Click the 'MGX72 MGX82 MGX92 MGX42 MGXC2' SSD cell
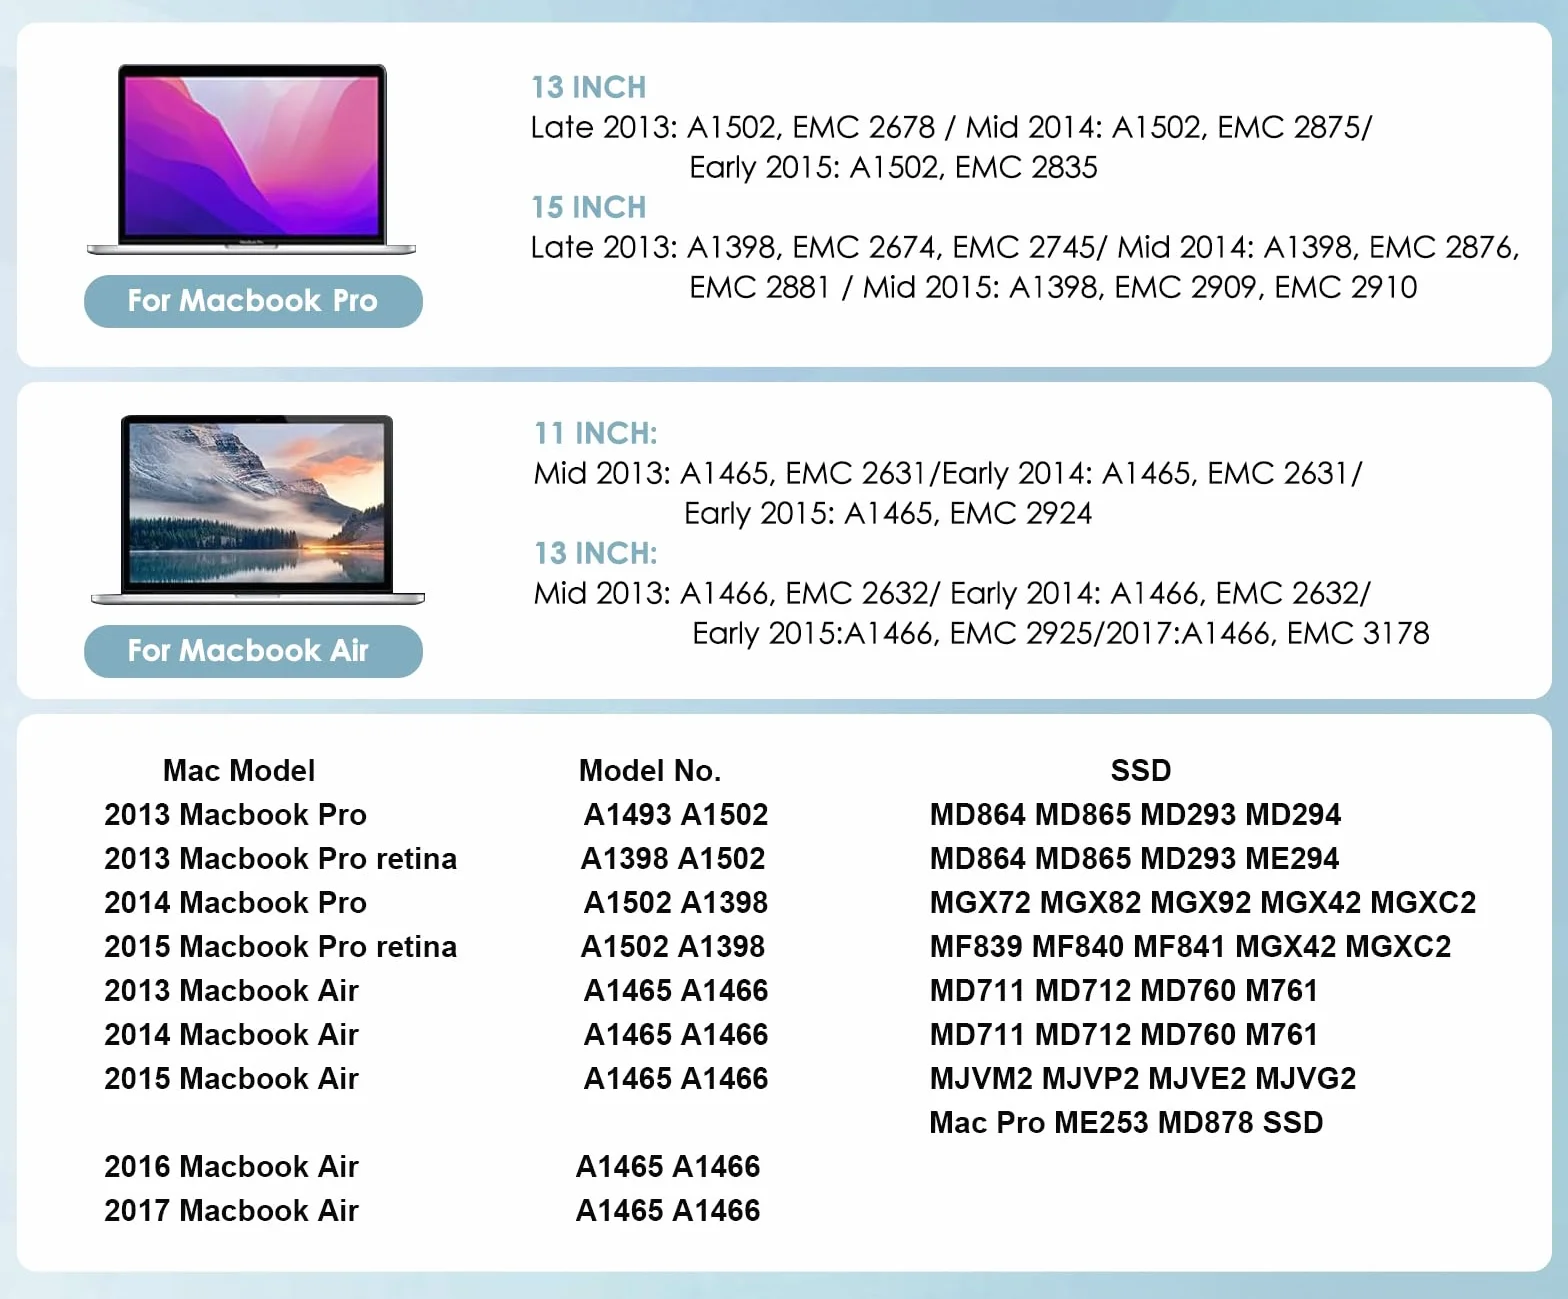Screen dimensions: 1568x1299 tap(1203, 902)
